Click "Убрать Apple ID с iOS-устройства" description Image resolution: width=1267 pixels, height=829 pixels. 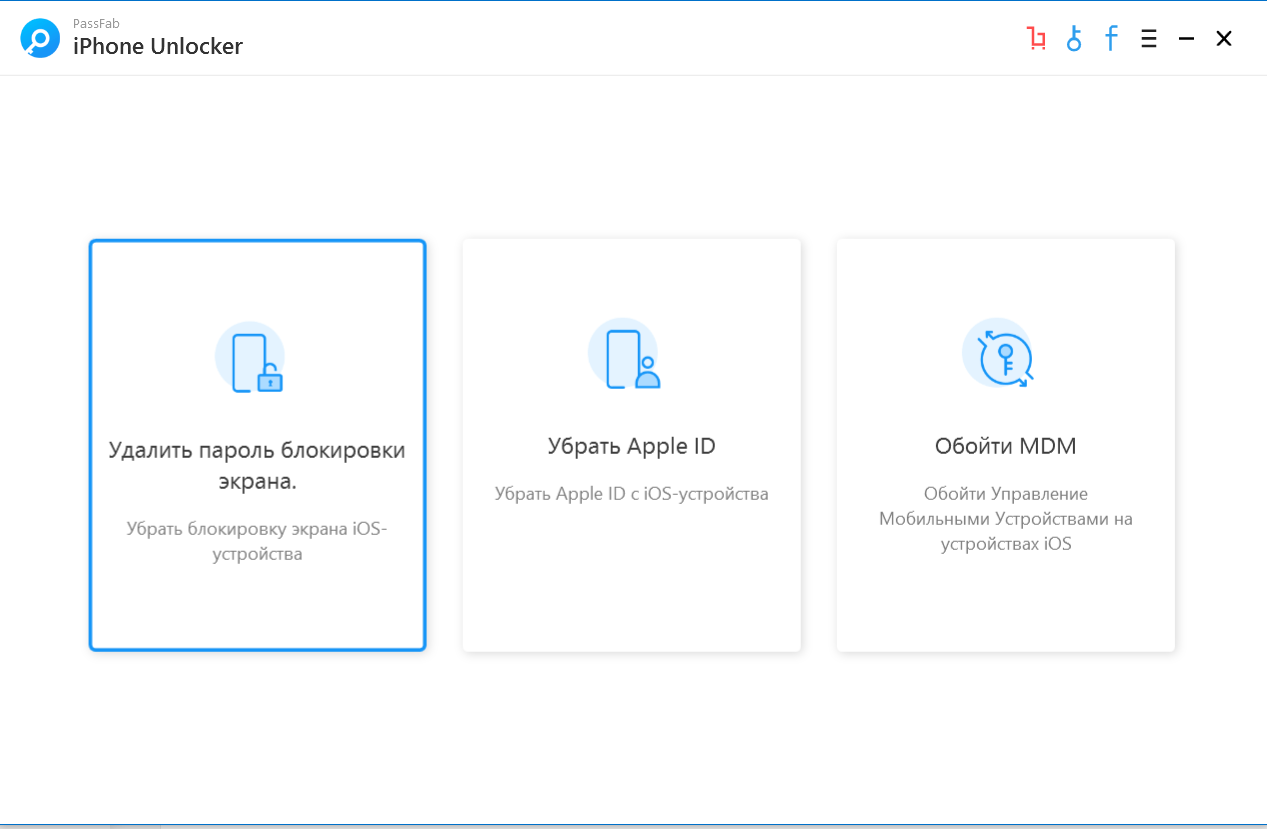click(x=631, y=494)
